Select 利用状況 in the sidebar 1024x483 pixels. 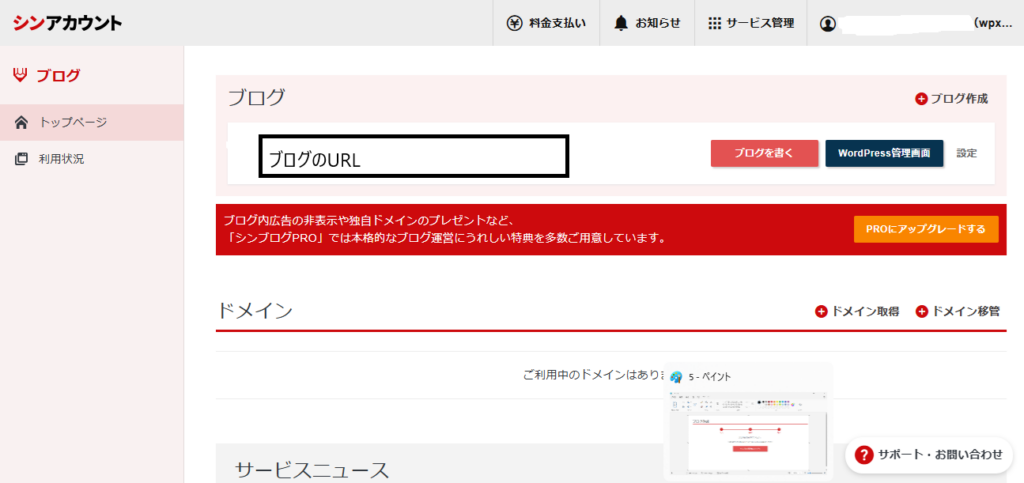61,158
